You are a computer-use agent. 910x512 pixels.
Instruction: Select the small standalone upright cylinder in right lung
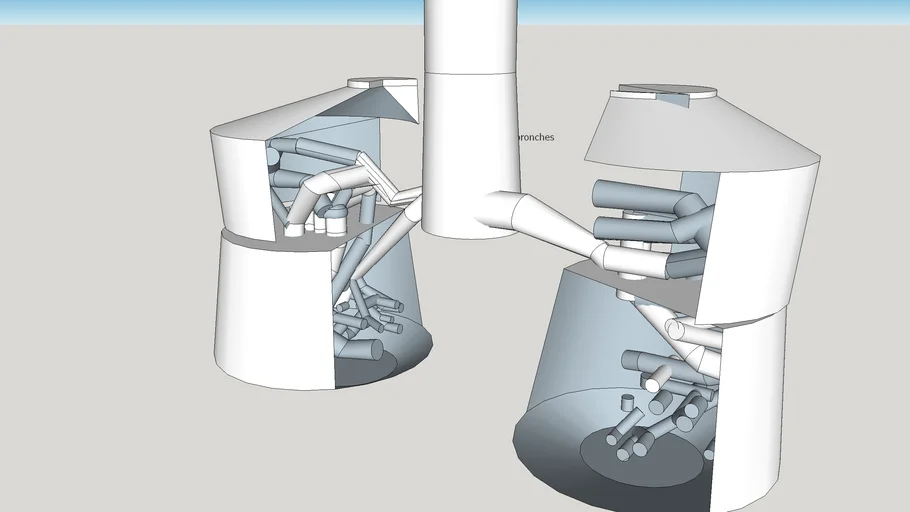628,403
